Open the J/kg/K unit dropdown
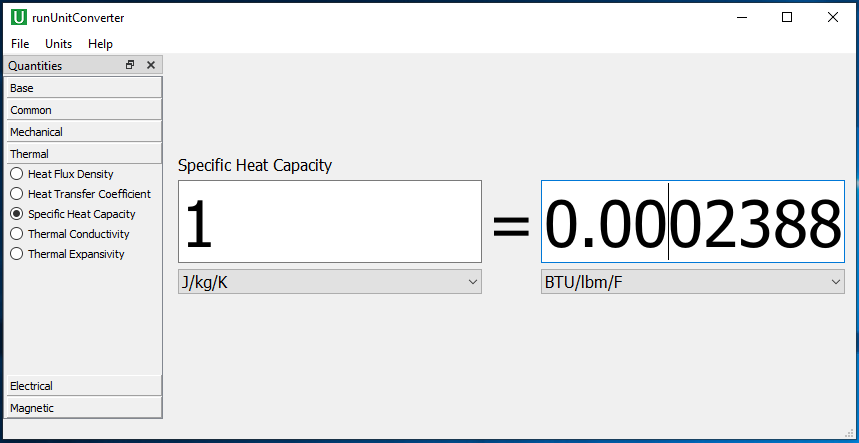Viewport: 859px width, 443px height. click(330, 282)
